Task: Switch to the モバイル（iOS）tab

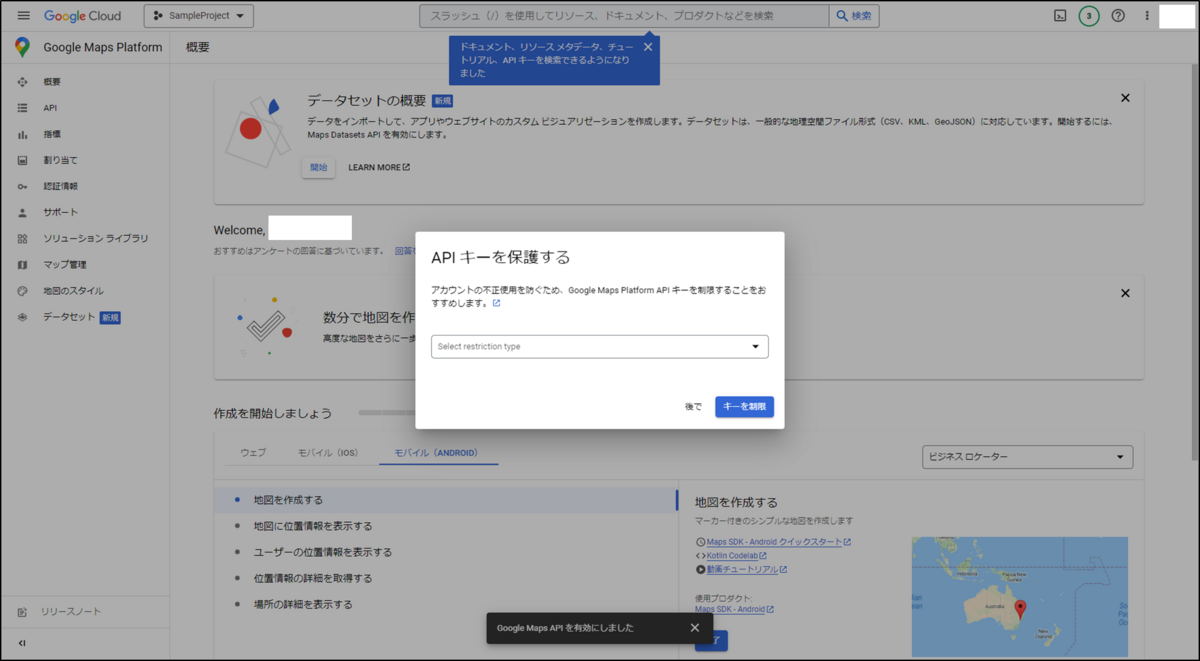Action: pos(328,453)
